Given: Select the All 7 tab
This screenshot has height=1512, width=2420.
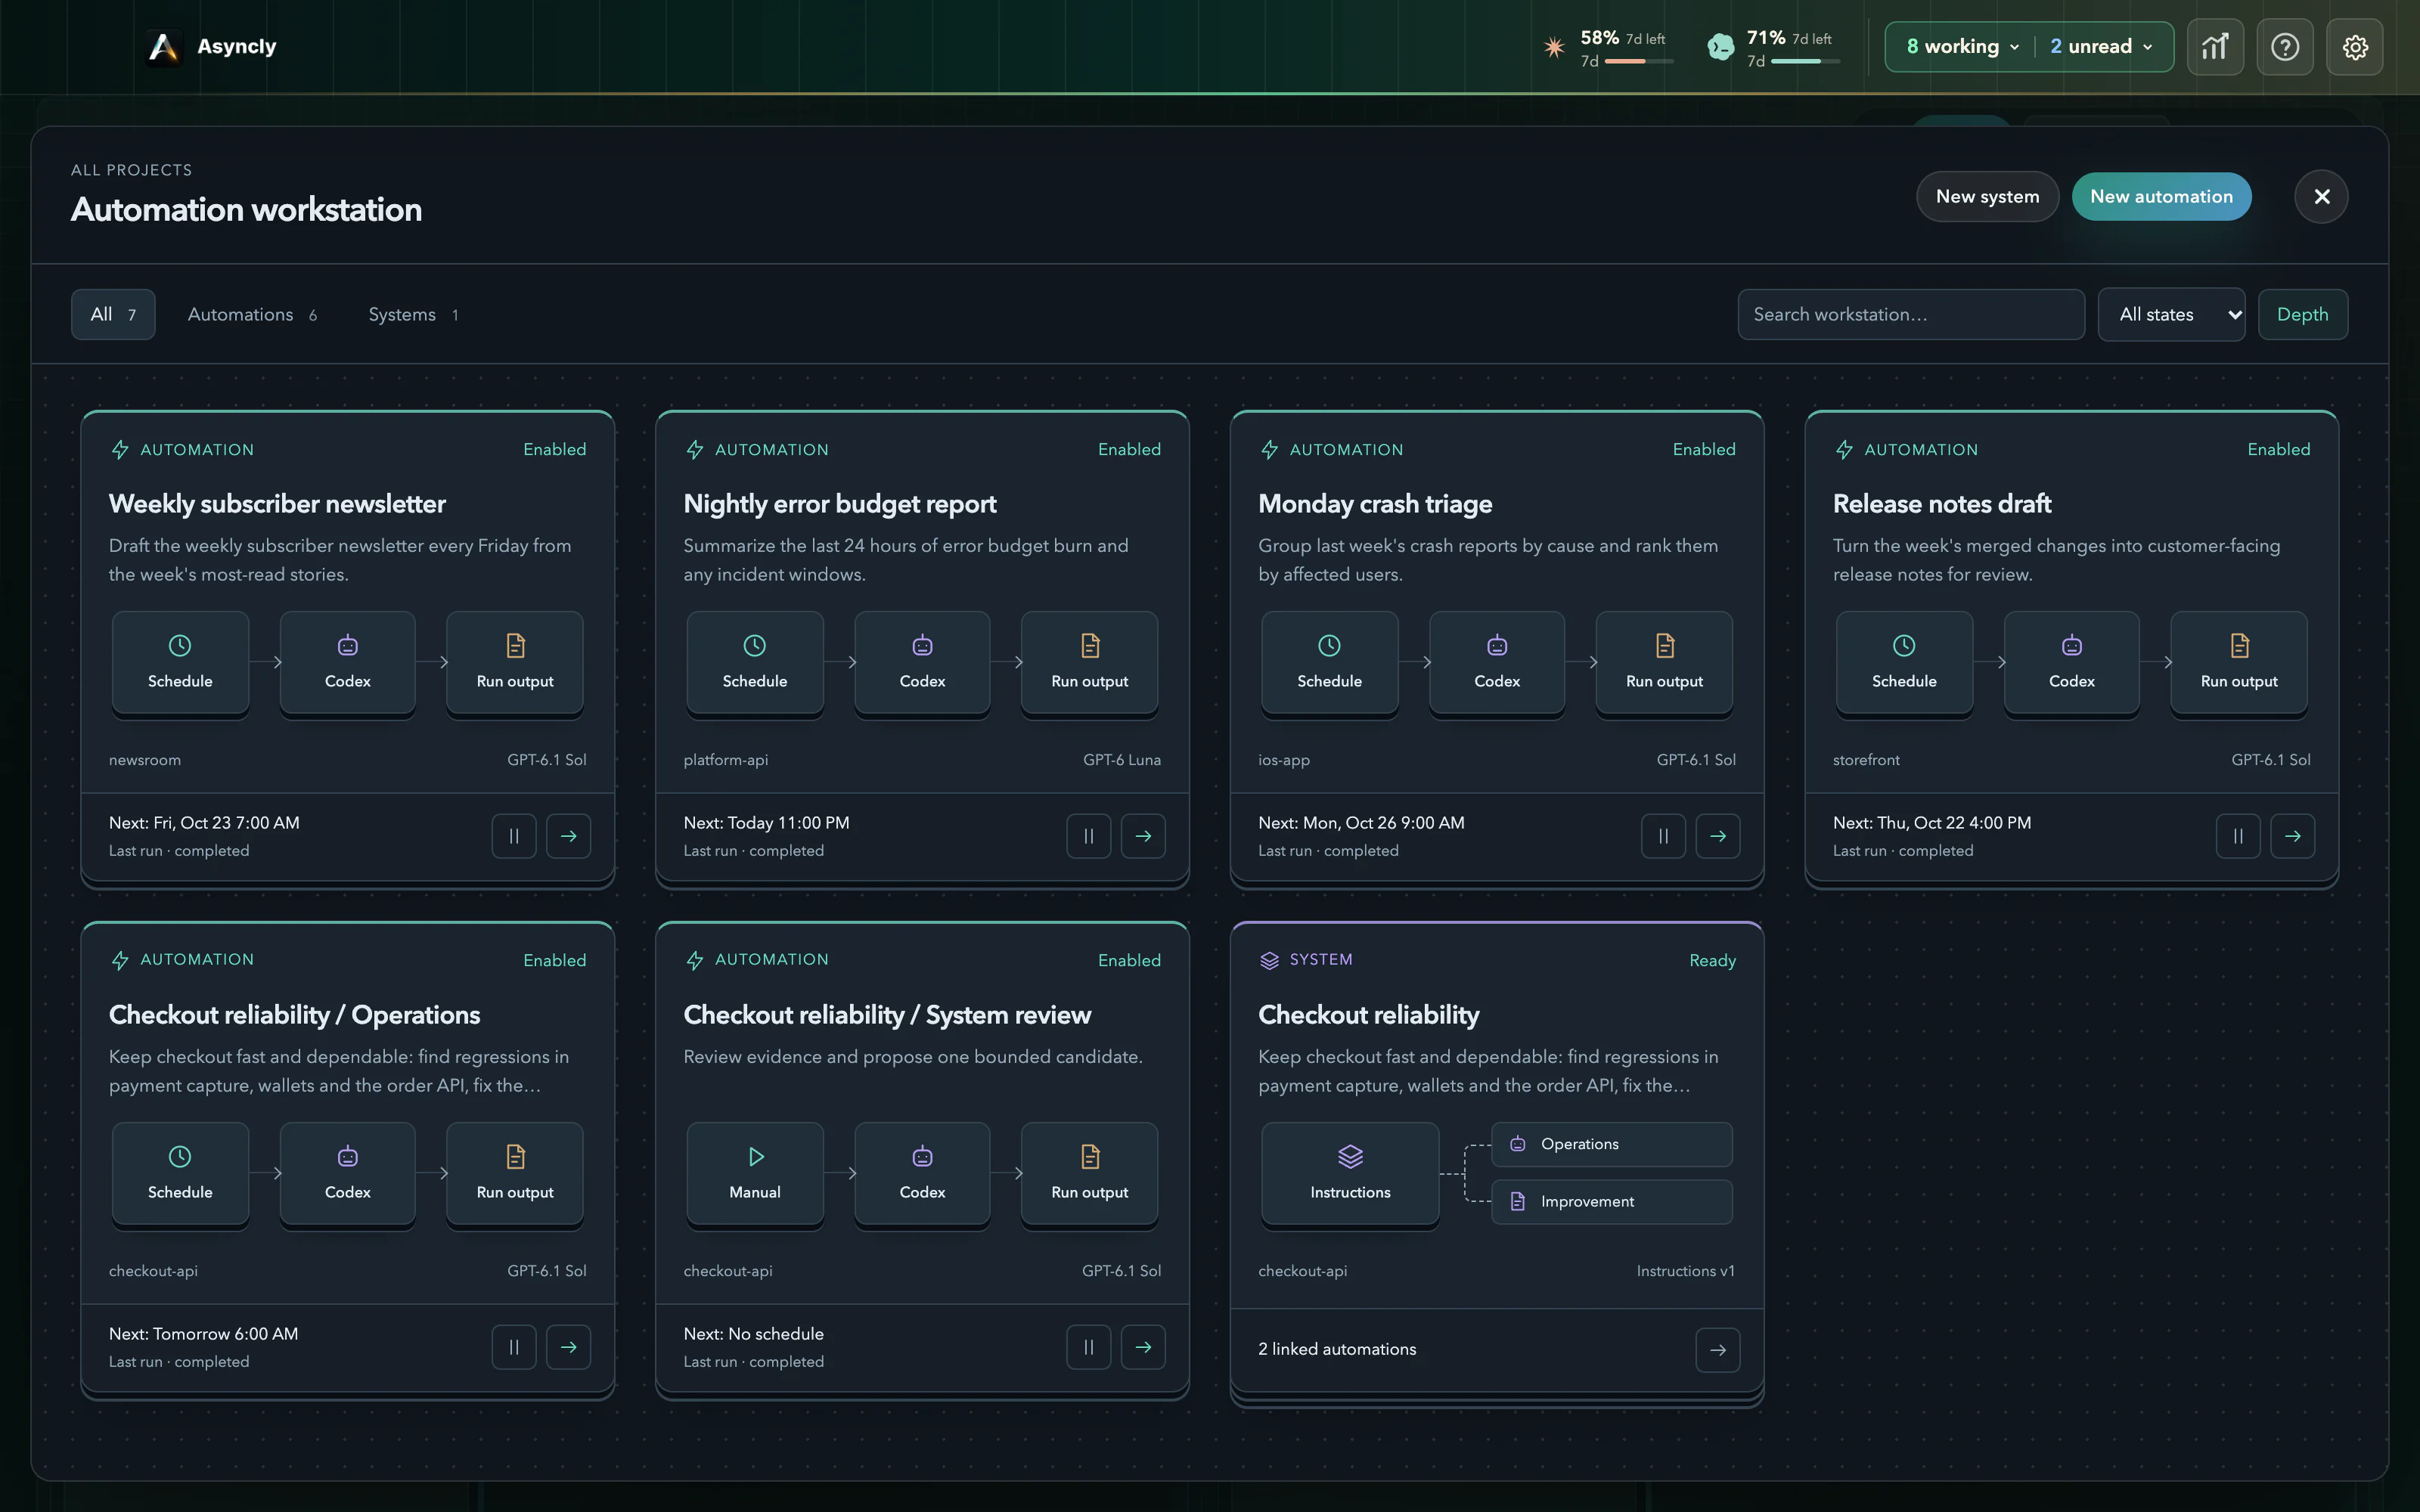Looking at the screenshot, I should [113, 315].
